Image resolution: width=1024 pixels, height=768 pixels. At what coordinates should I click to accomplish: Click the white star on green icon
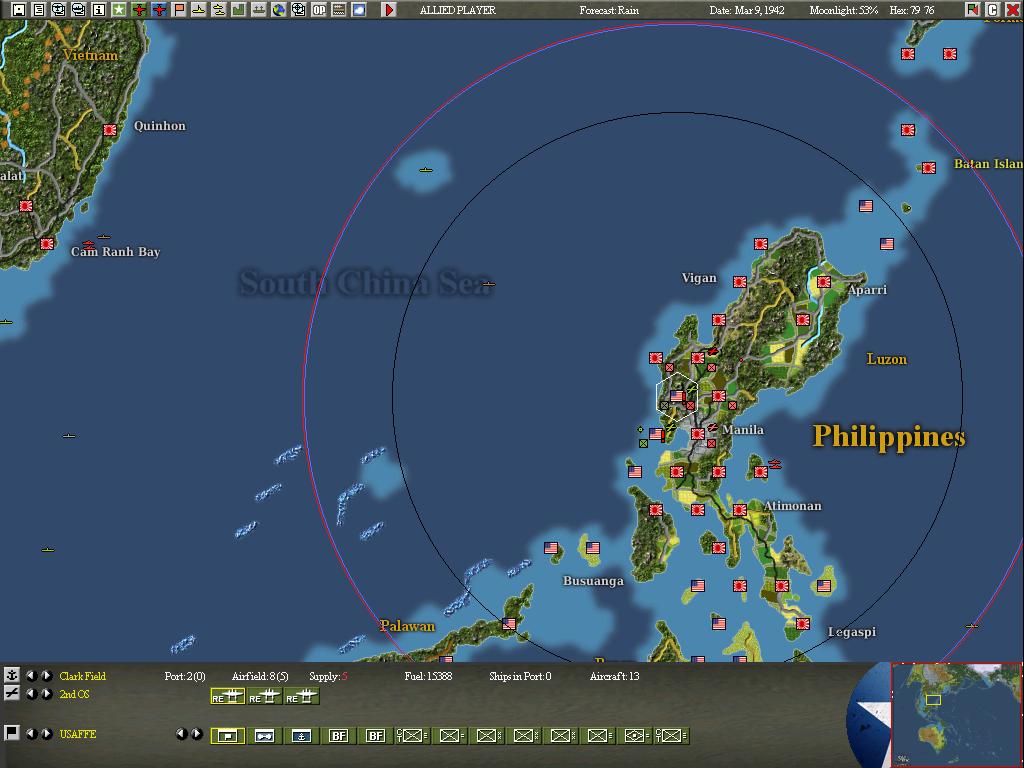[x=119, y=10]
